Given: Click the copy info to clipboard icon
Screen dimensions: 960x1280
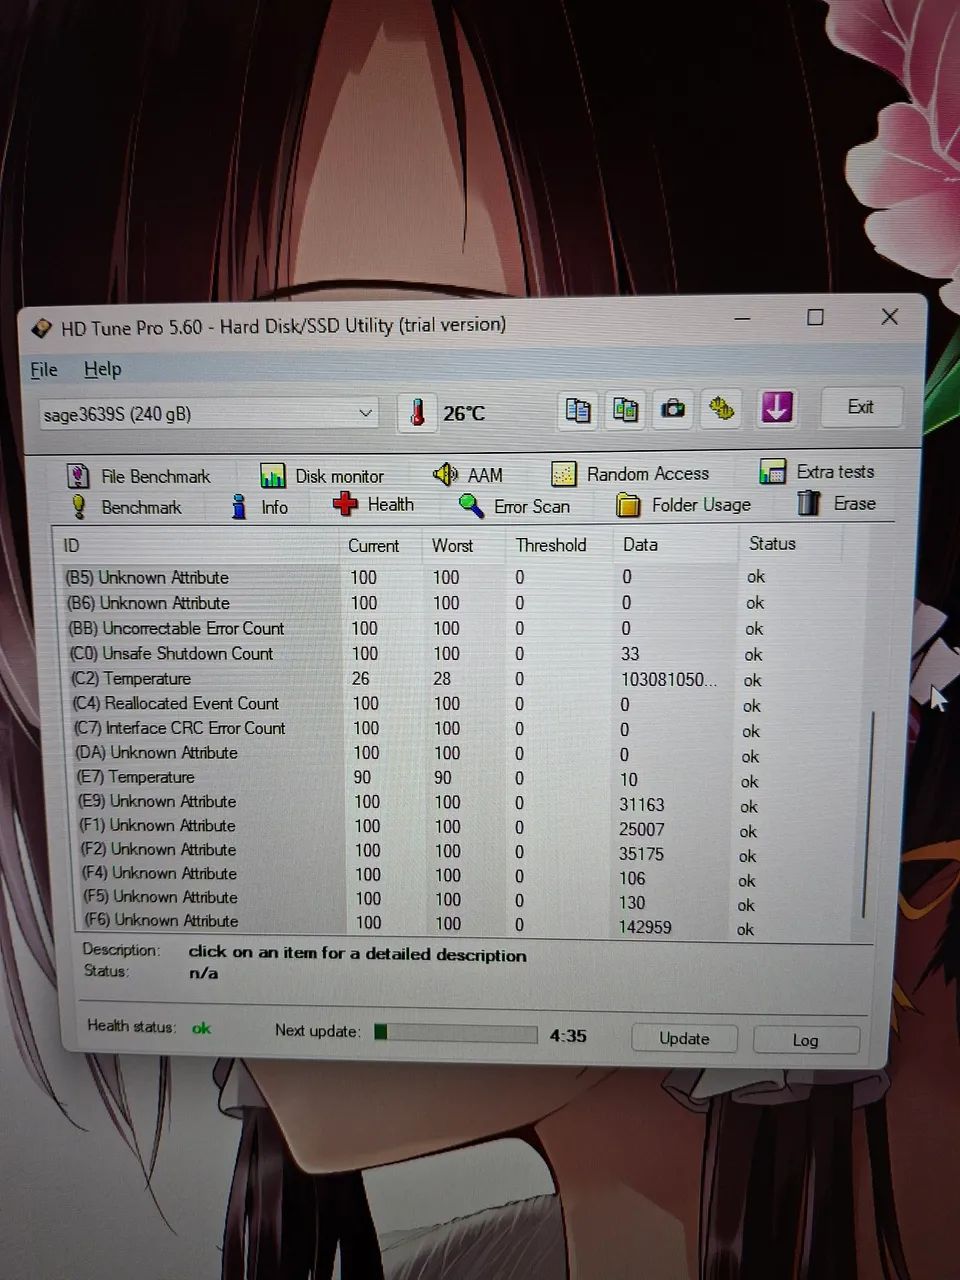Looking at the screenshot, I should 577,409.
